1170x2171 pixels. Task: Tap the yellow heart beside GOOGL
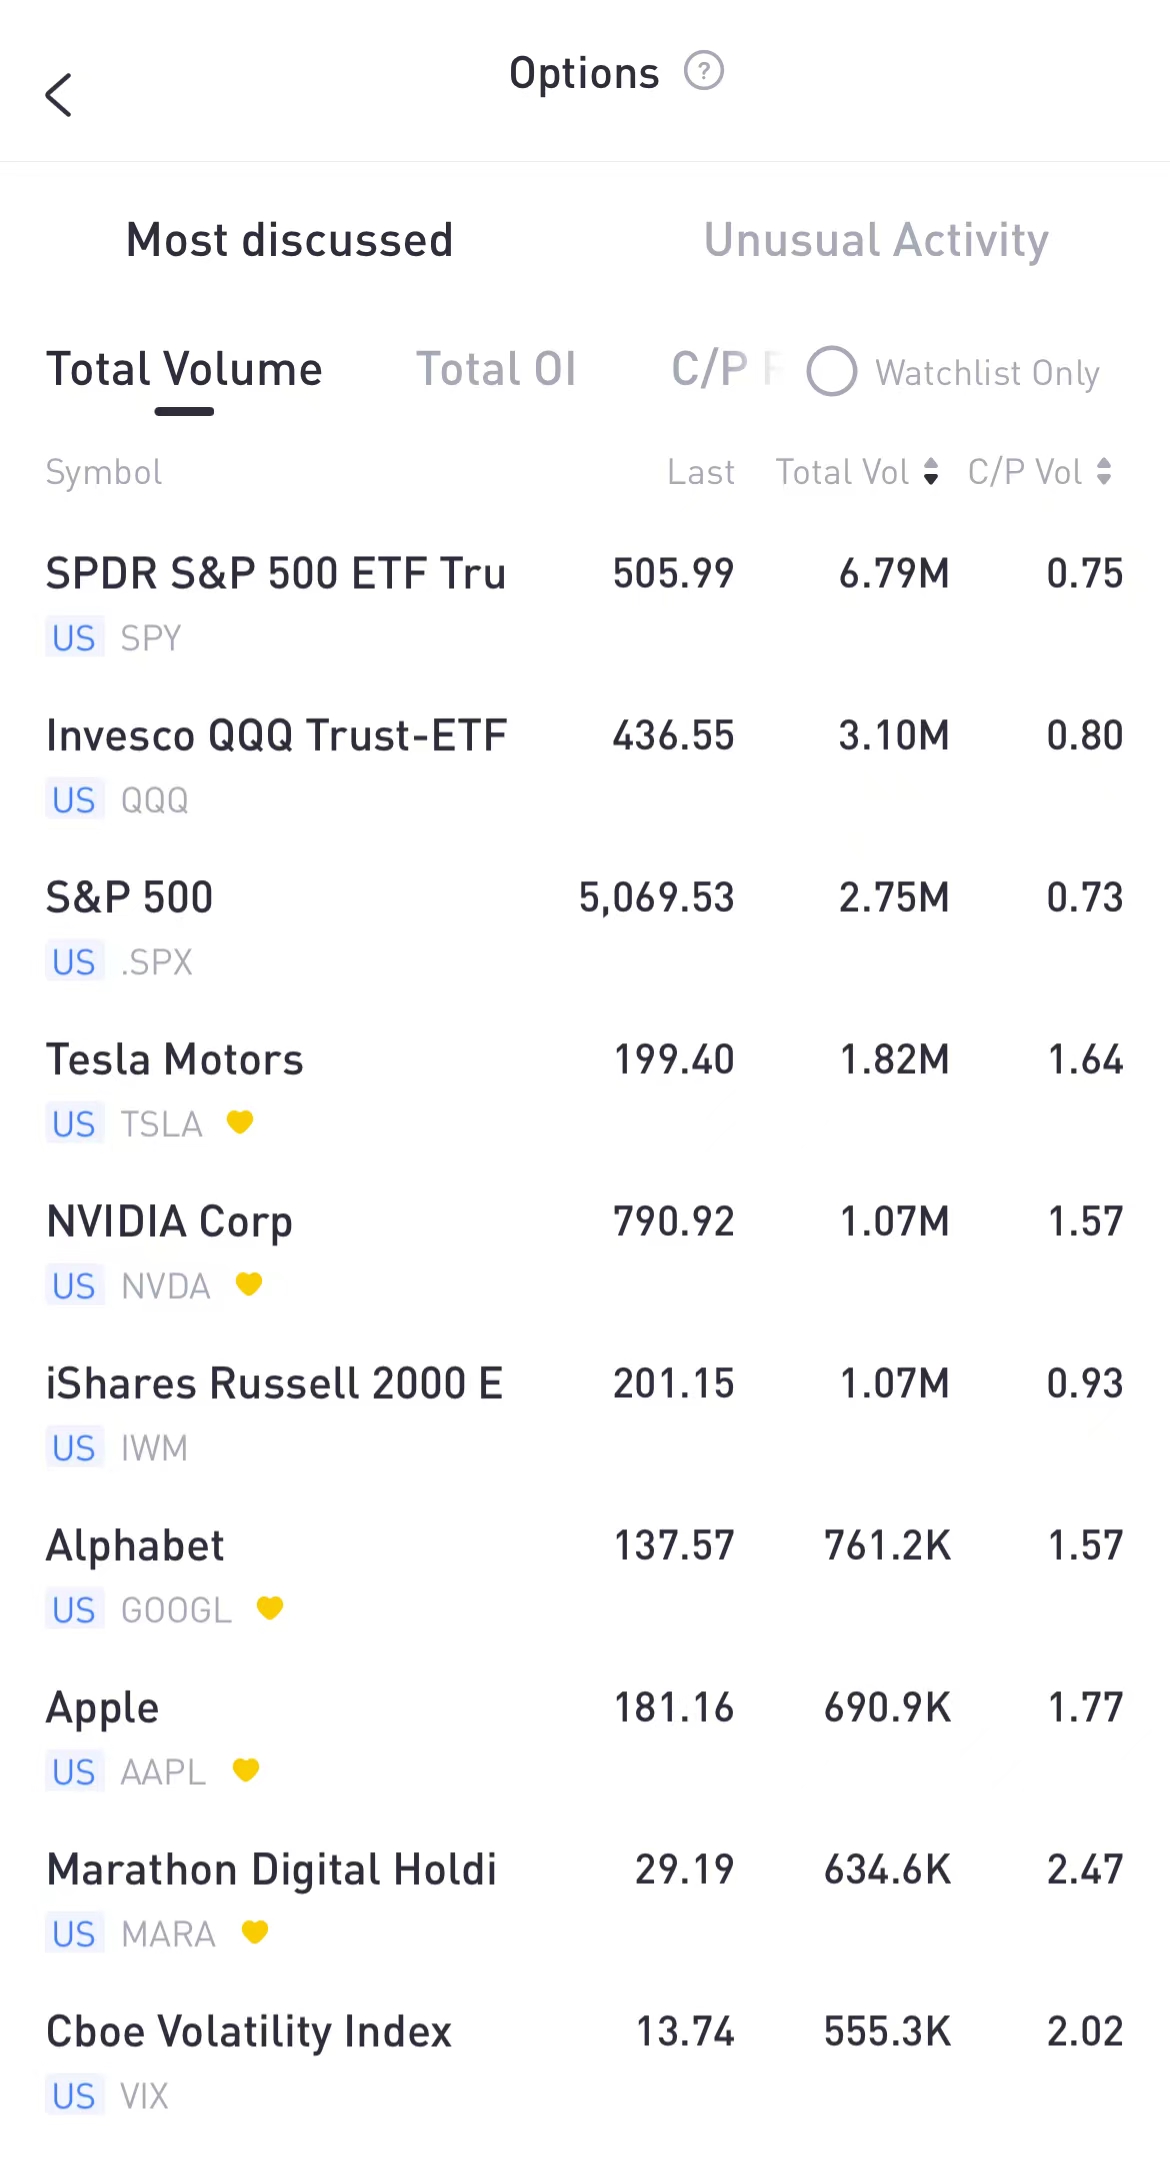(x=270, y=1608)
